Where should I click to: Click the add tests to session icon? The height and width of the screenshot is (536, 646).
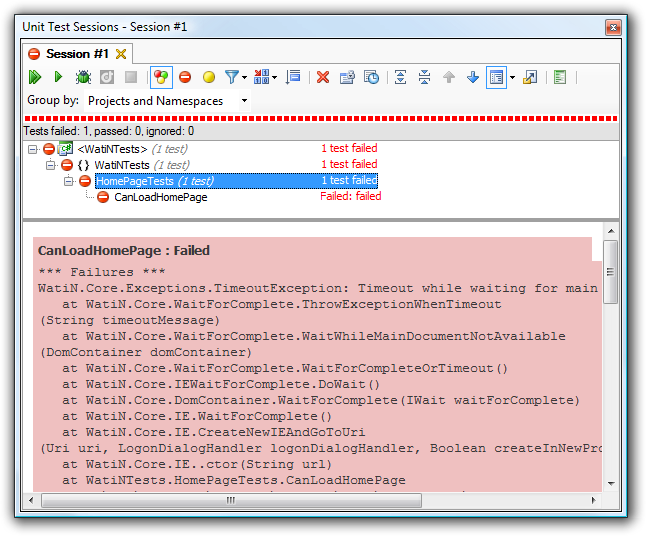pos(347,77)
